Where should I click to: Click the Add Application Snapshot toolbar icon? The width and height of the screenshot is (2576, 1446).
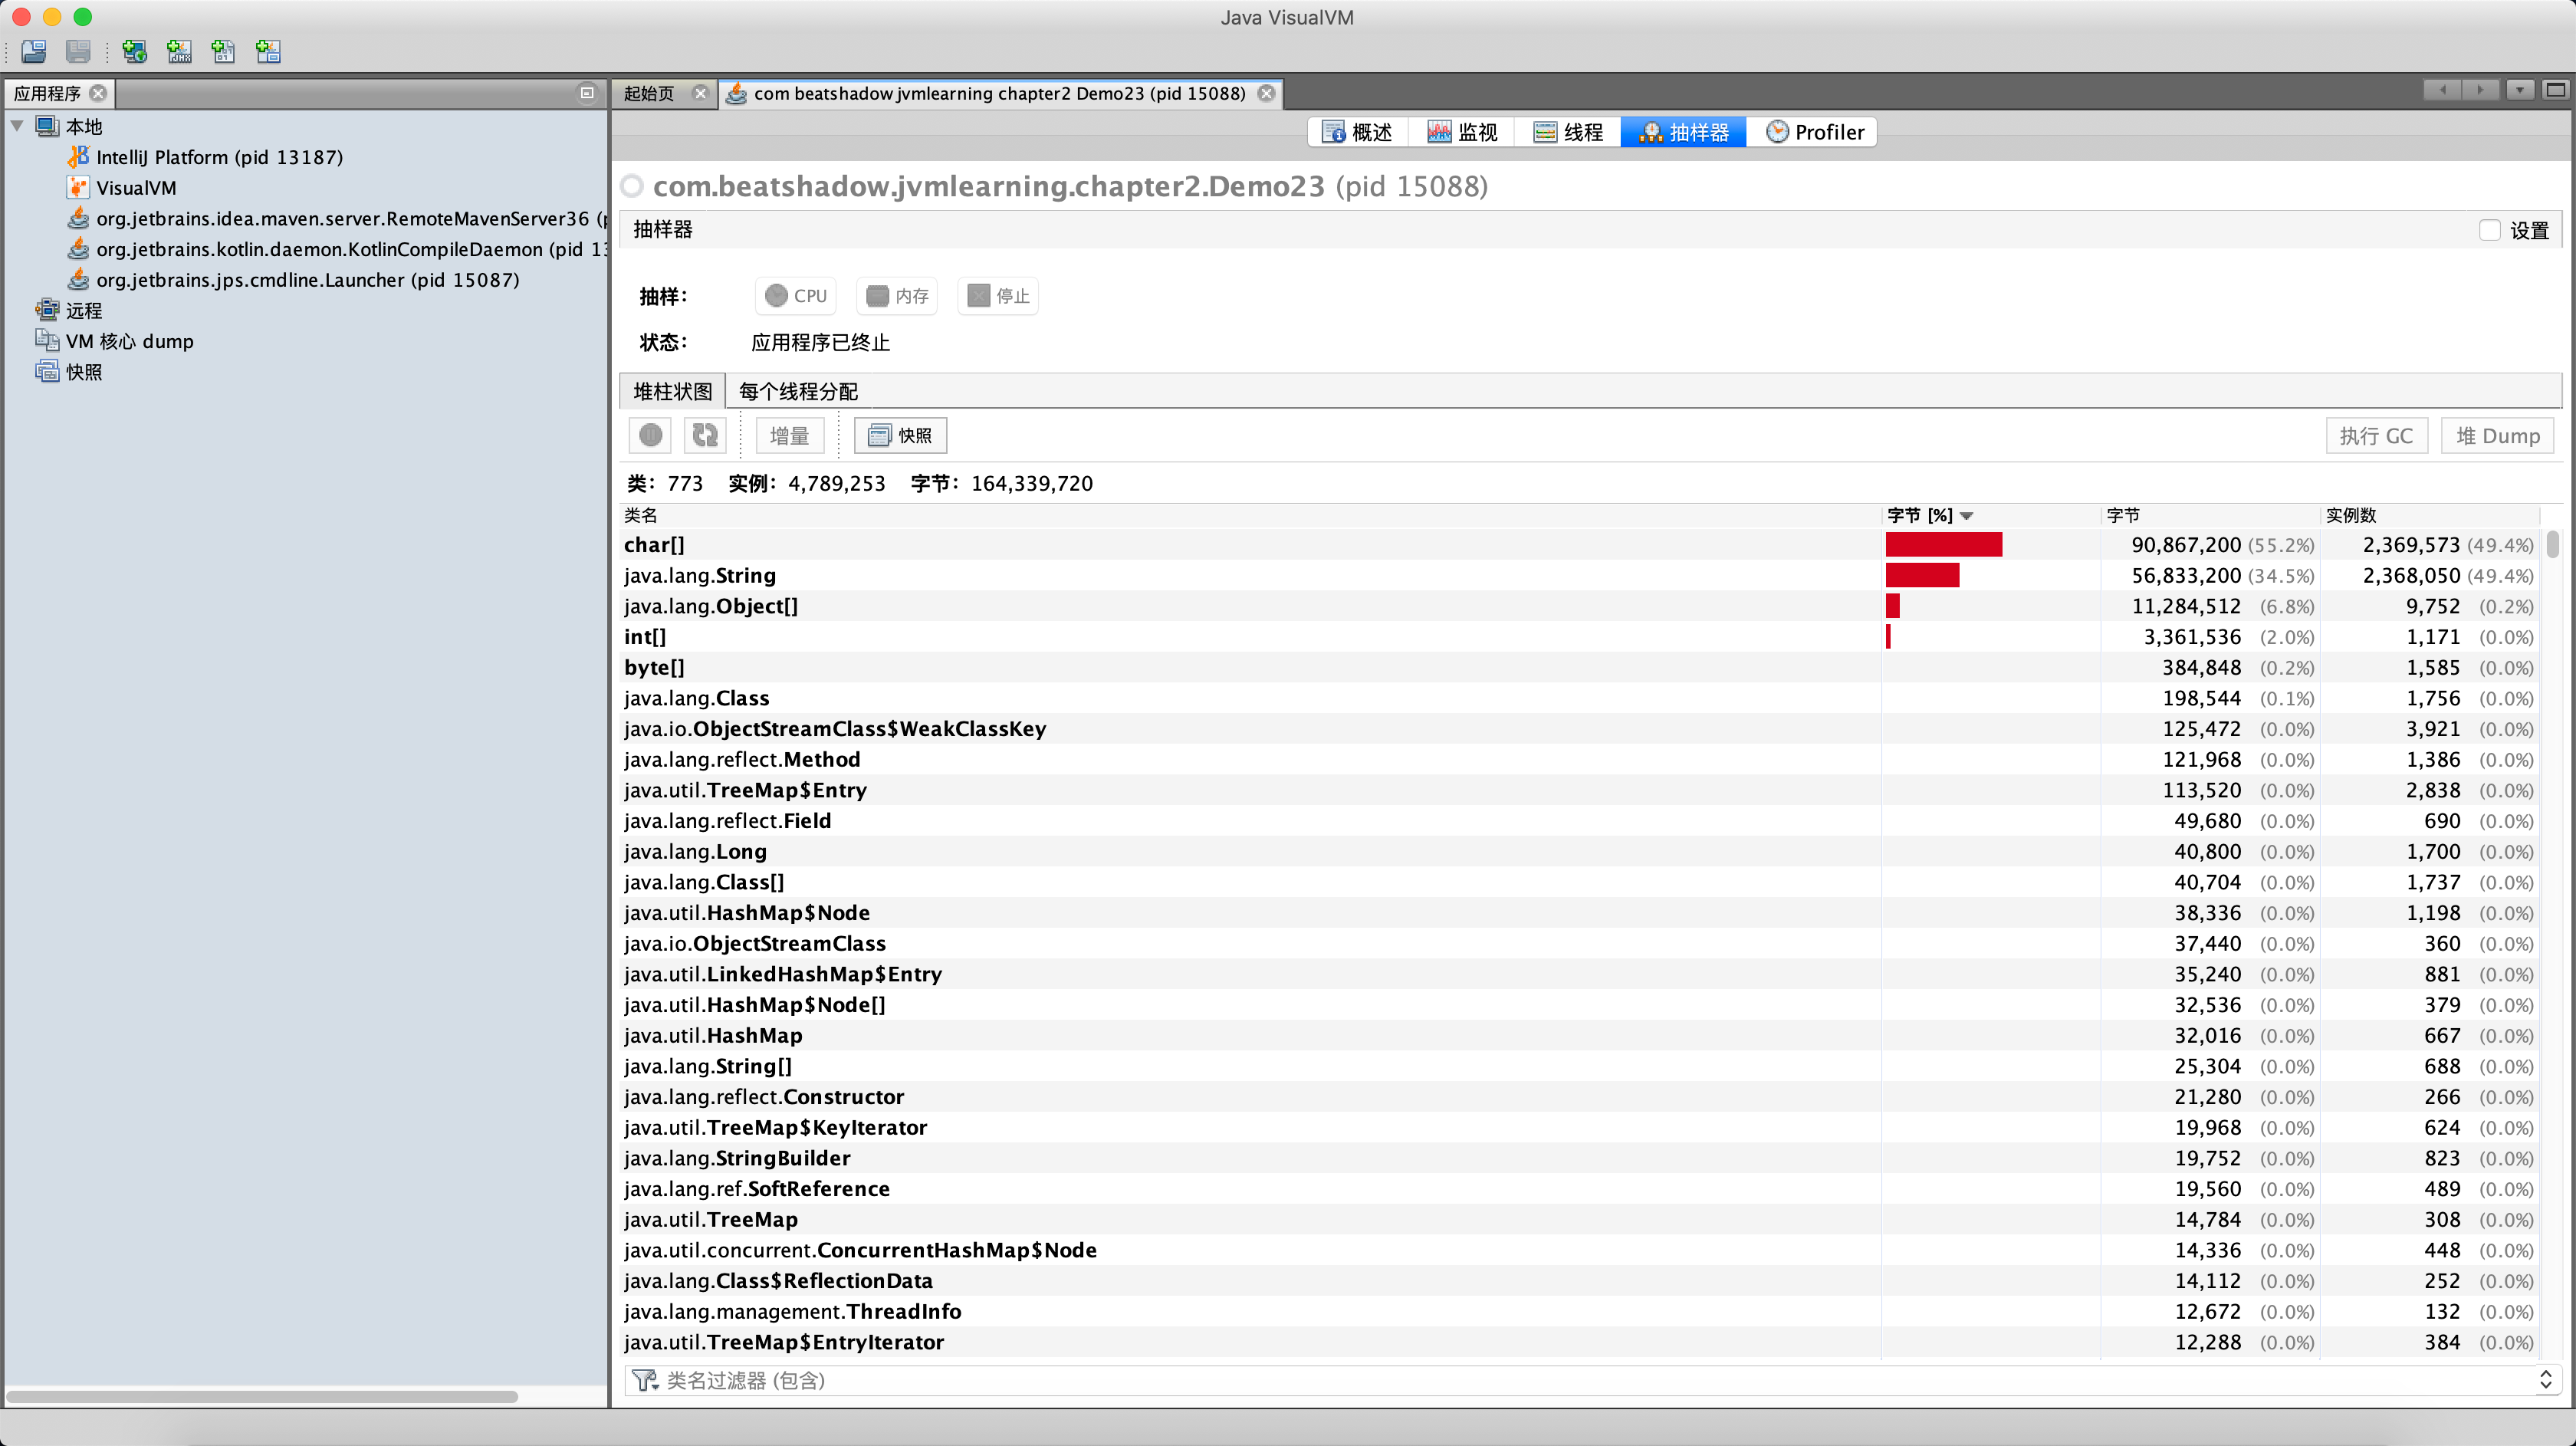pyautogui.click(x=268, y=51)
